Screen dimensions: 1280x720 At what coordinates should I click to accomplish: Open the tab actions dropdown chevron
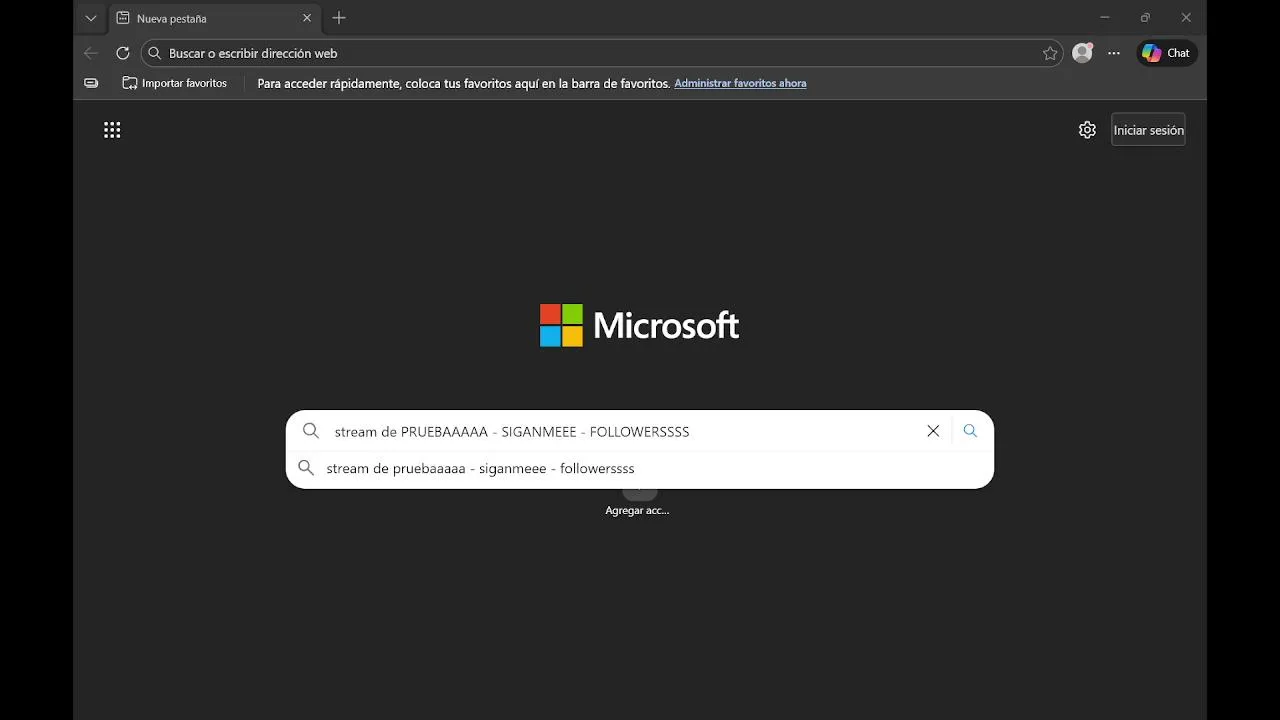pyautogui.click(x=91, y=18)
